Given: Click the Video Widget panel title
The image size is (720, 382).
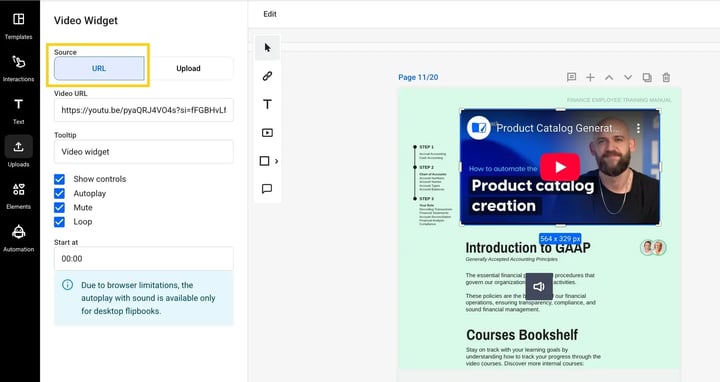Looking at the screenshot, I should coord(86,20).
